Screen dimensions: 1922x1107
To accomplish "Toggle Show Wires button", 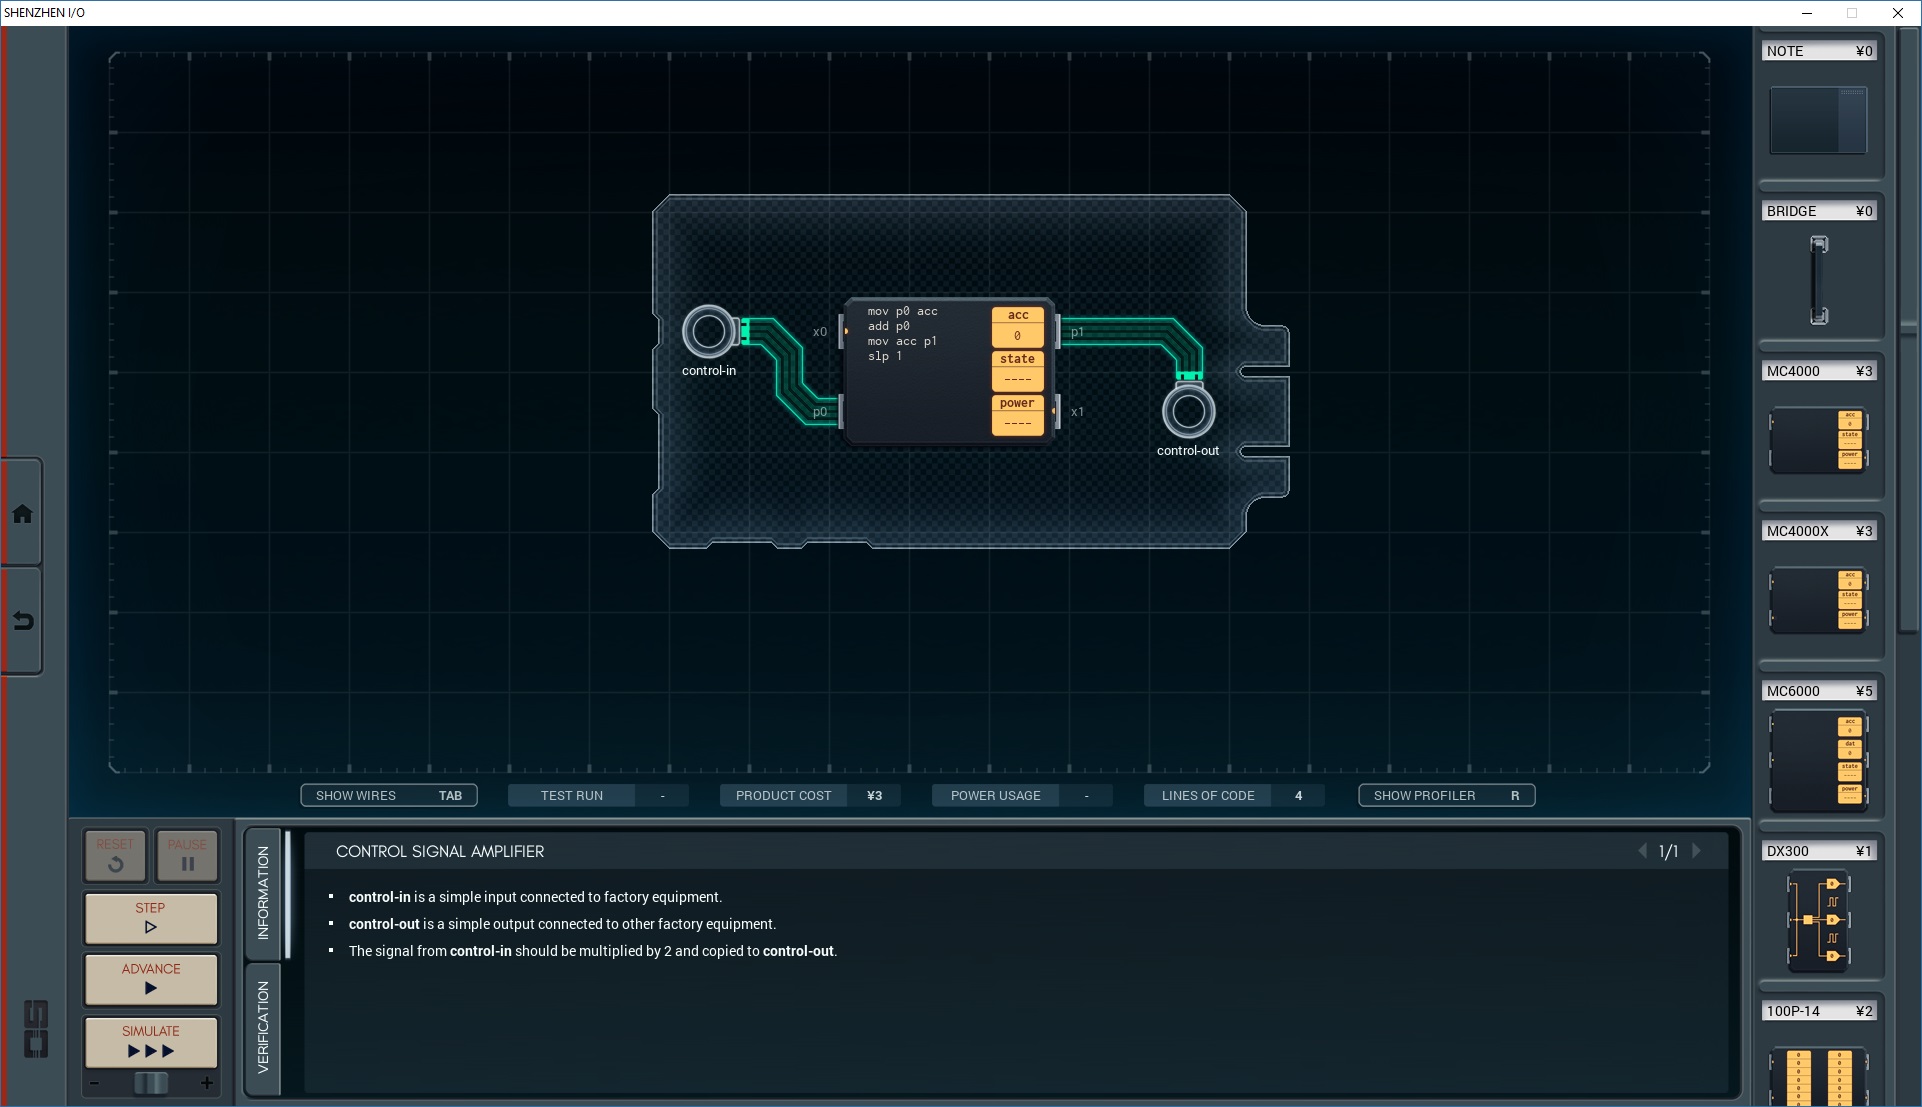I will pos(388,796).
